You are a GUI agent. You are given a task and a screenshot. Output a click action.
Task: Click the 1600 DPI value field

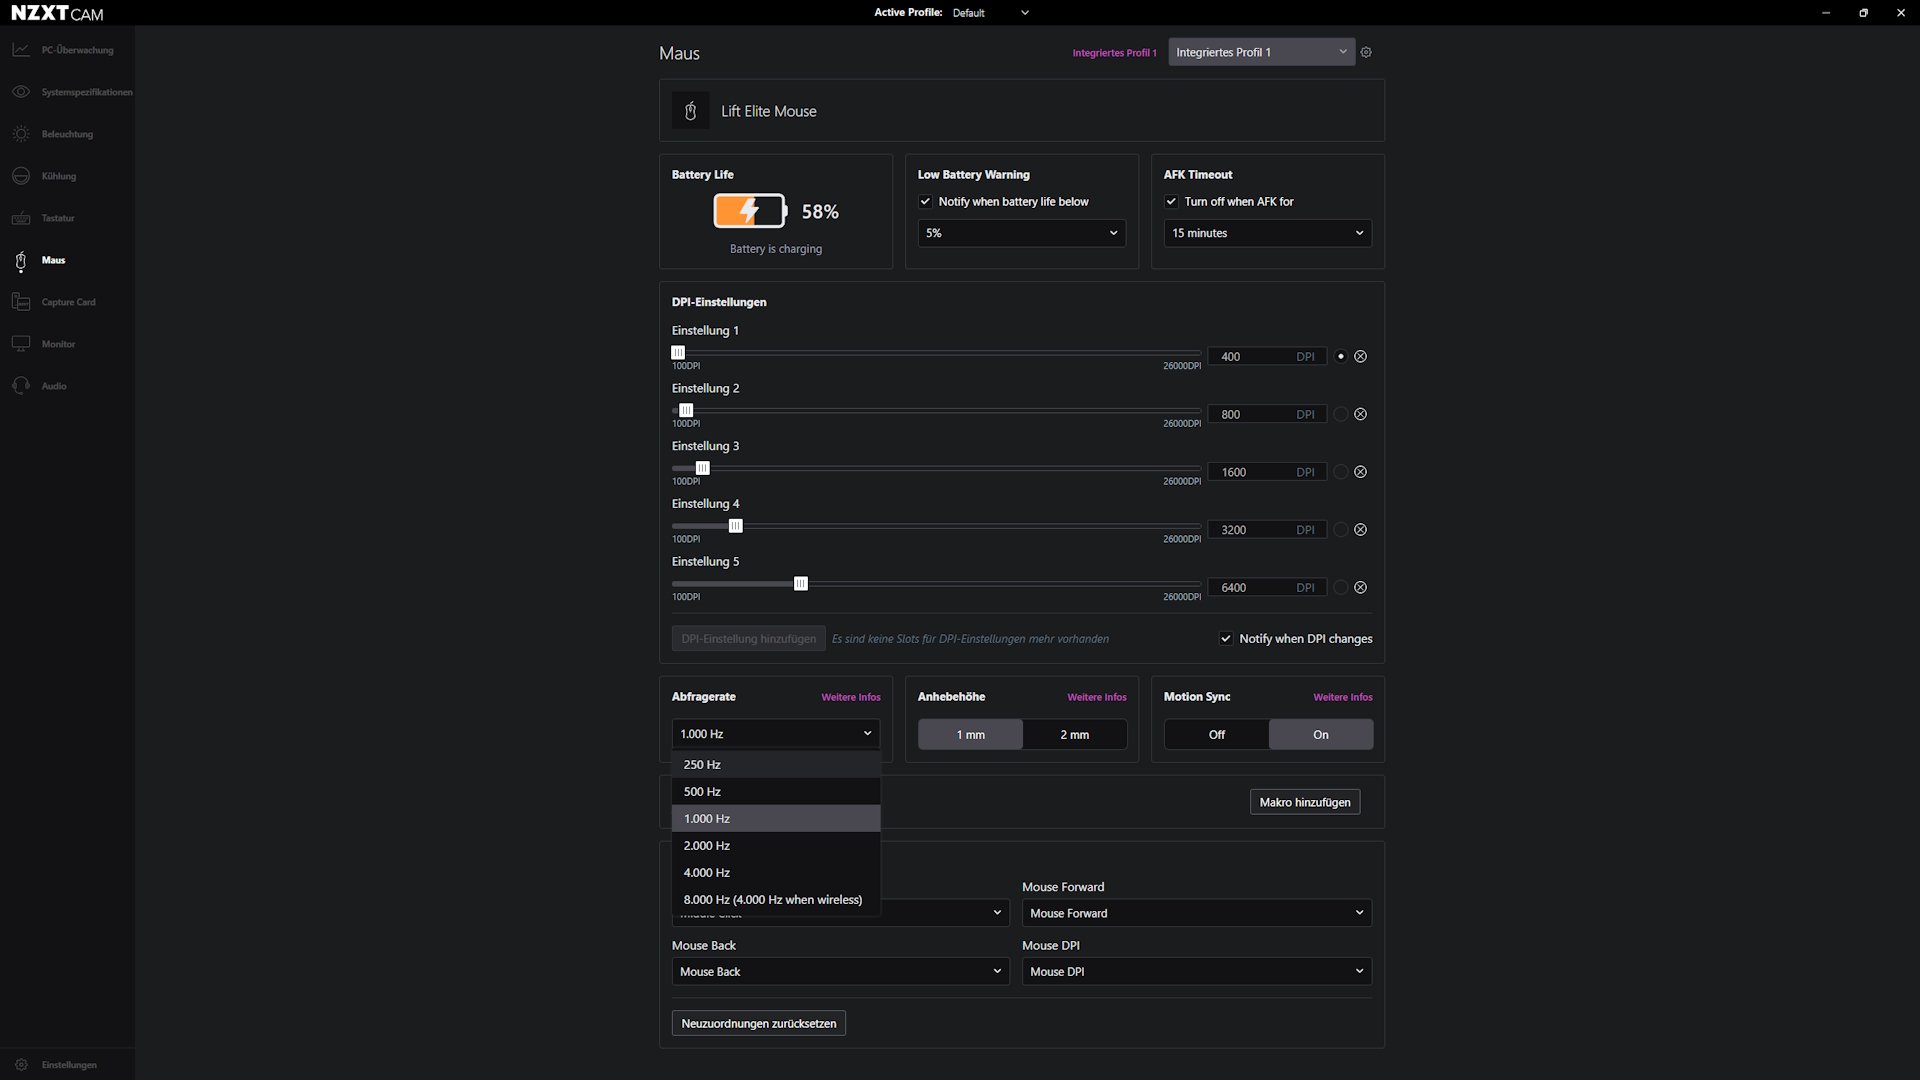(1267, 472)
